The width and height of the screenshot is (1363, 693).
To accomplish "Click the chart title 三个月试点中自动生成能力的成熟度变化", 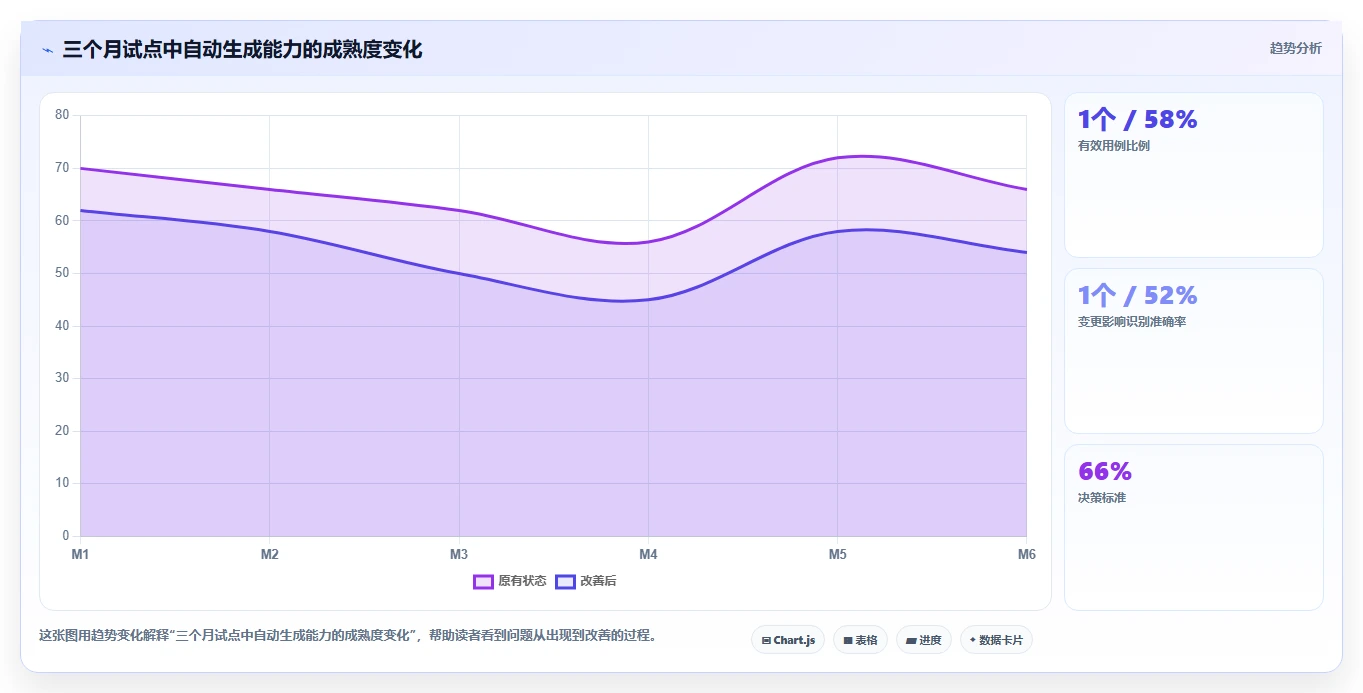I will [x=242, y=49].
